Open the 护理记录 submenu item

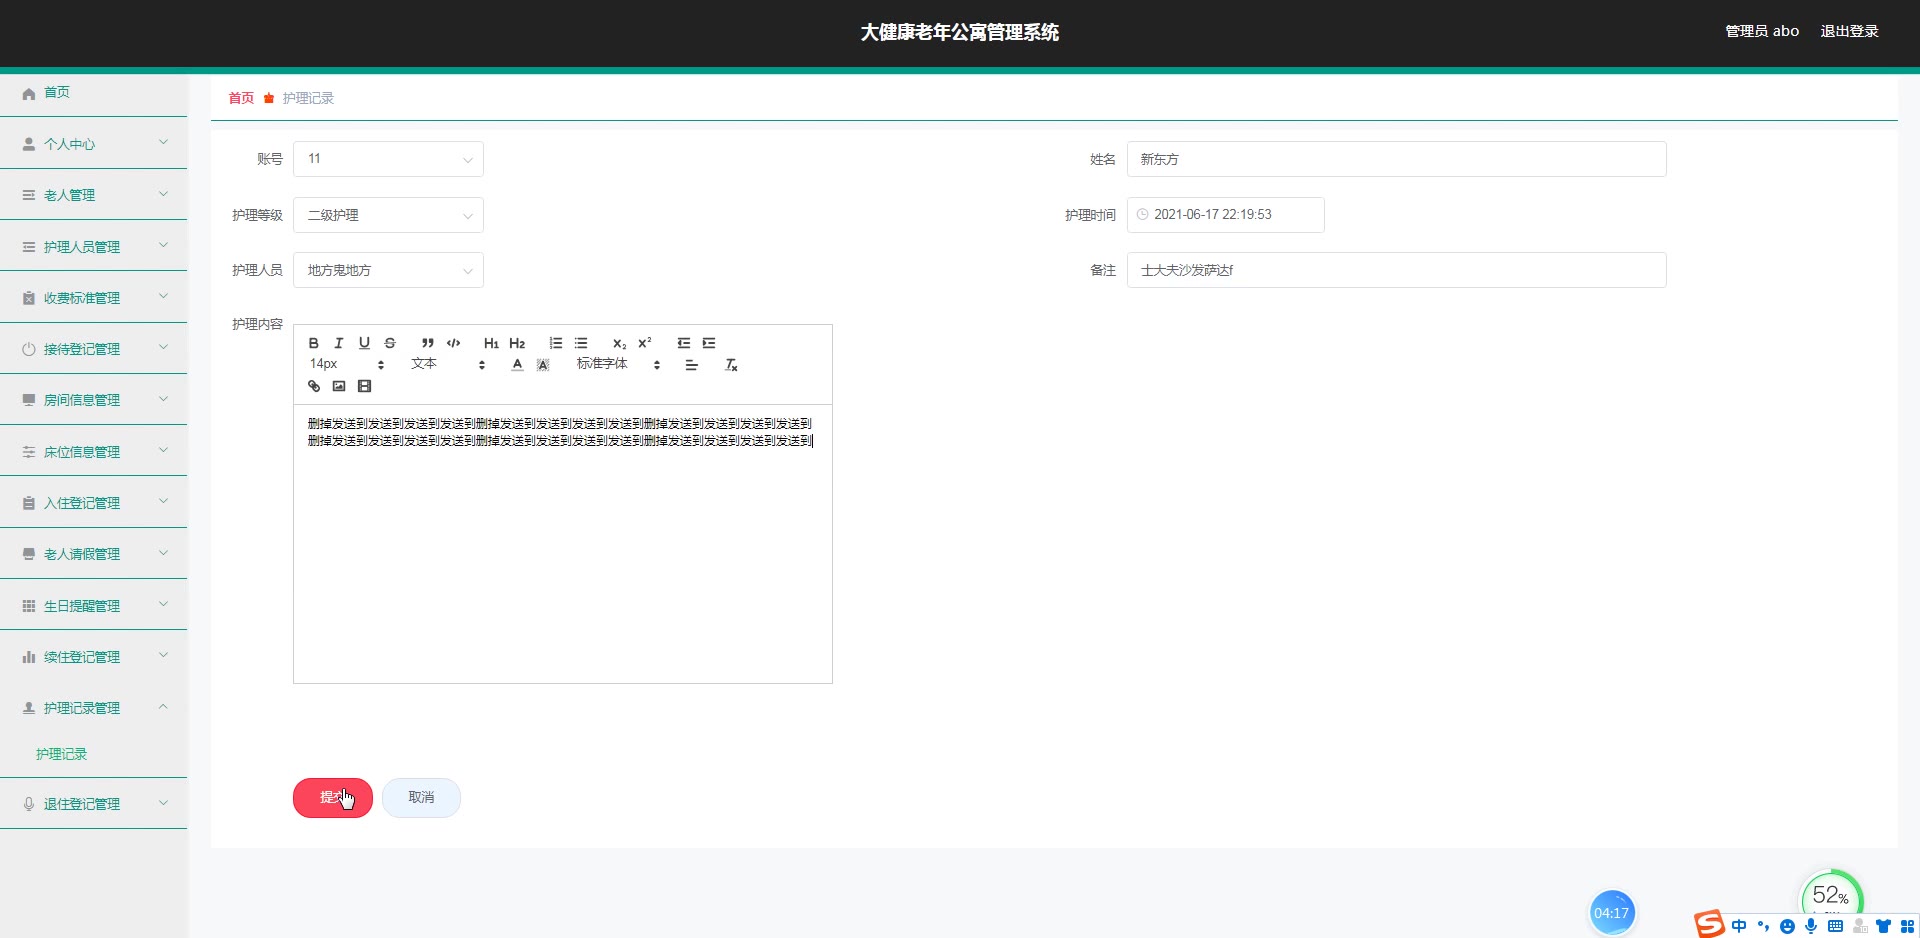click(94, 754)
